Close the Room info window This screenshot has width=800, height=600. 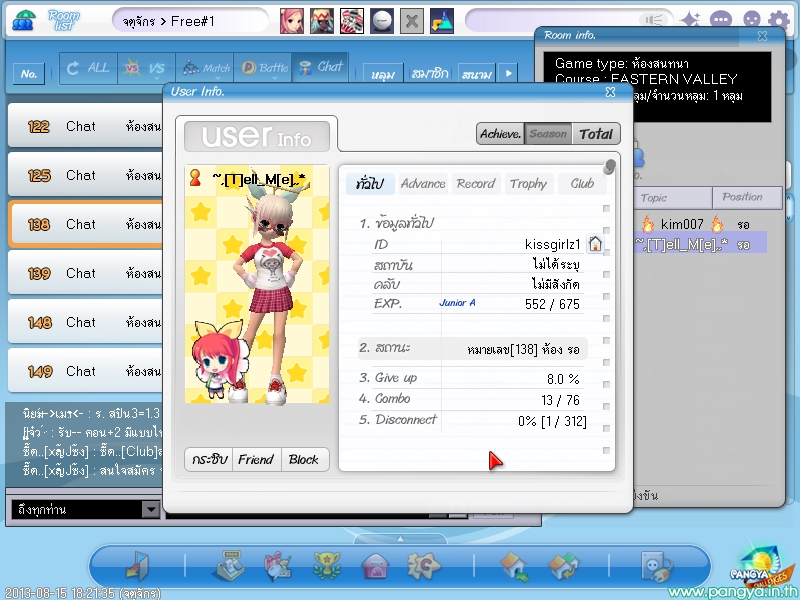762,36
